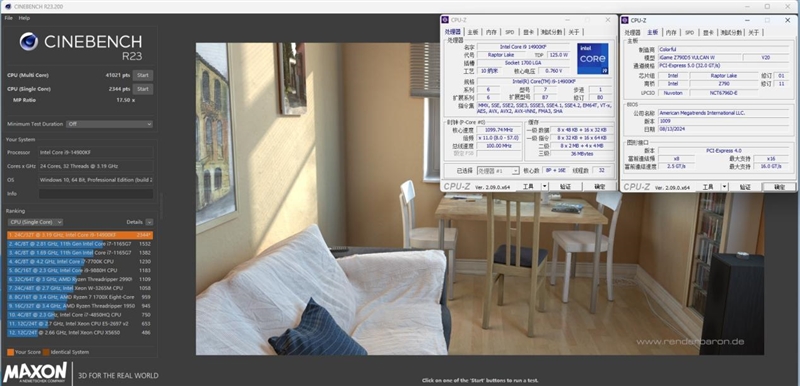Switch to 处理器 tab in left CPU-Z window
The height and width of the screenshot is (386, 800).
(x=454, y=32)
